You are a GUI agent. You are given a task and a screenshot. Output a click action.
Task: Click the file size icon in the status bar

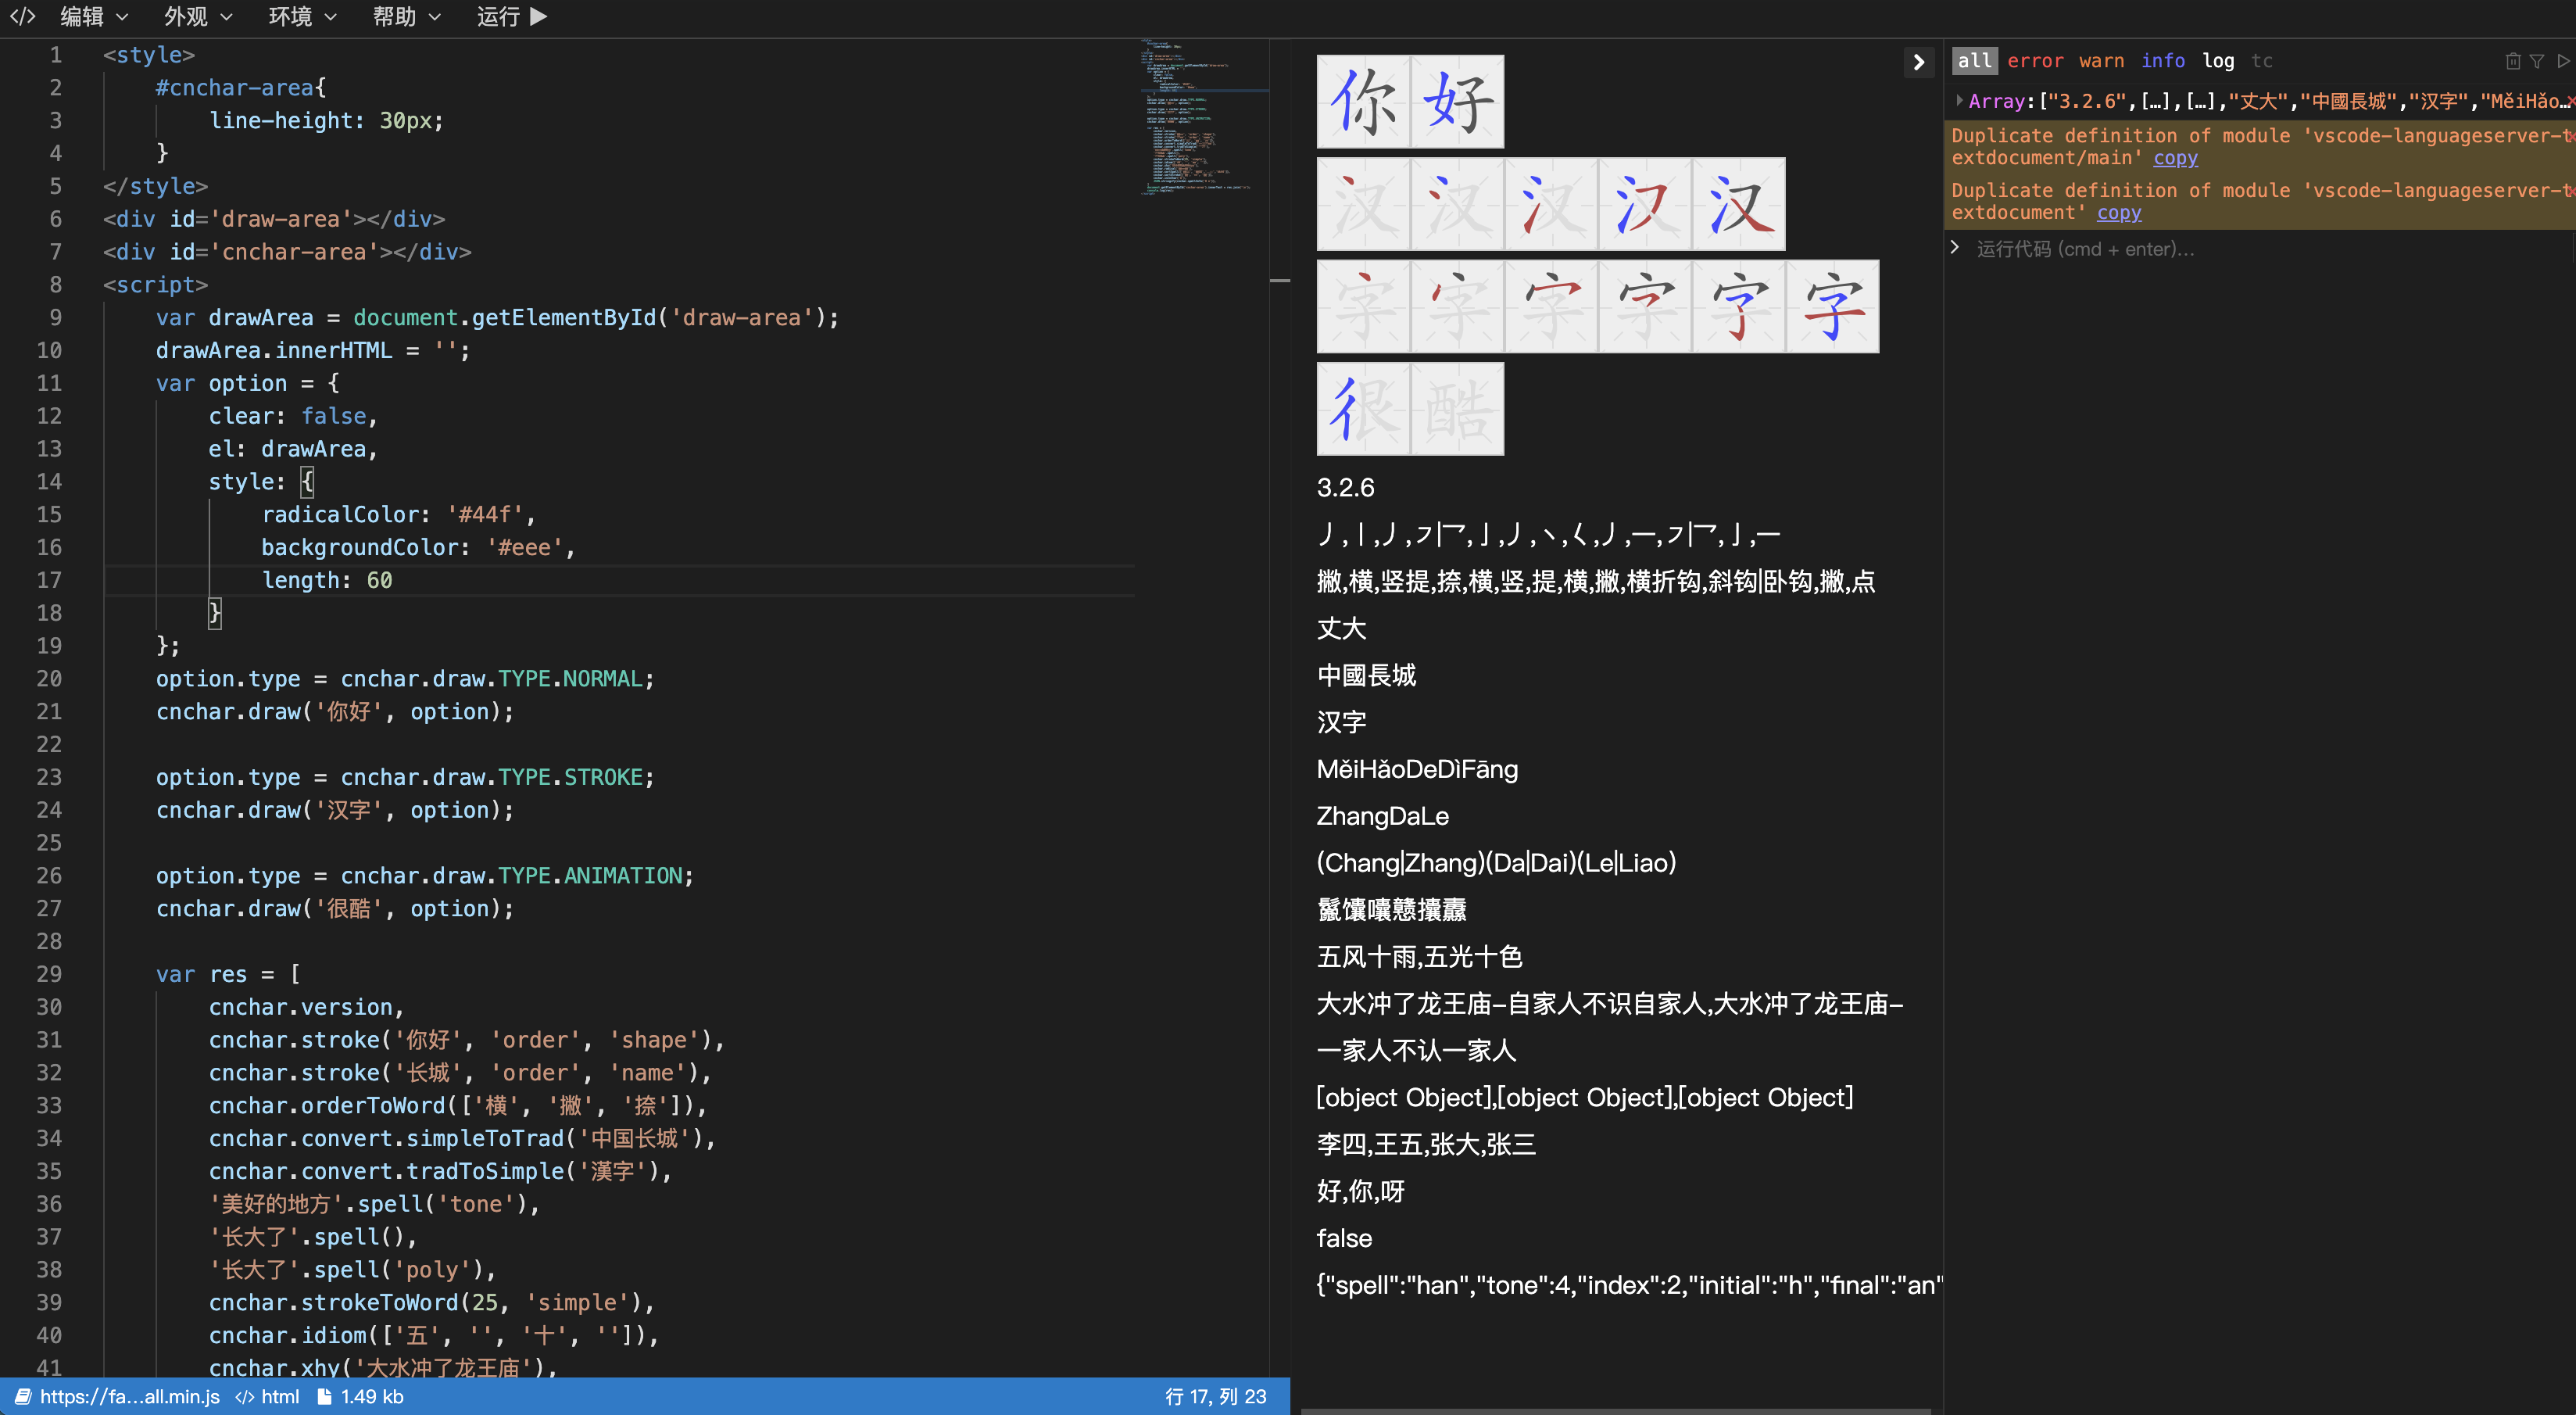[x=324, y=1397]
